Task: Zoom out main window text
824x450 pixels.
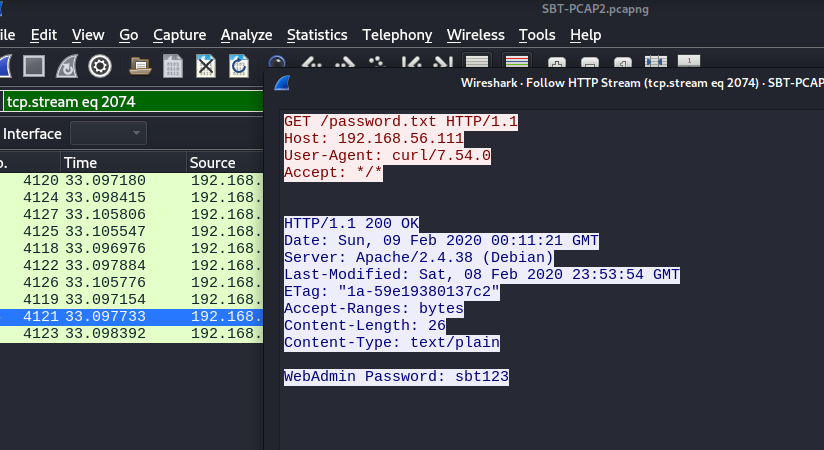Action: (590, 62)
